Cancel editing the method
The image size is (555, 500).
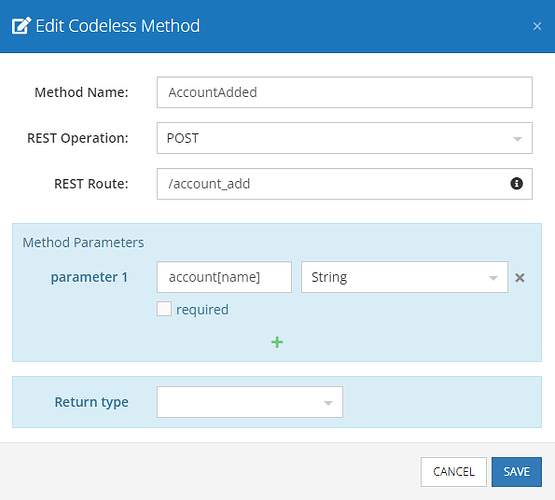tap(453, 472)
